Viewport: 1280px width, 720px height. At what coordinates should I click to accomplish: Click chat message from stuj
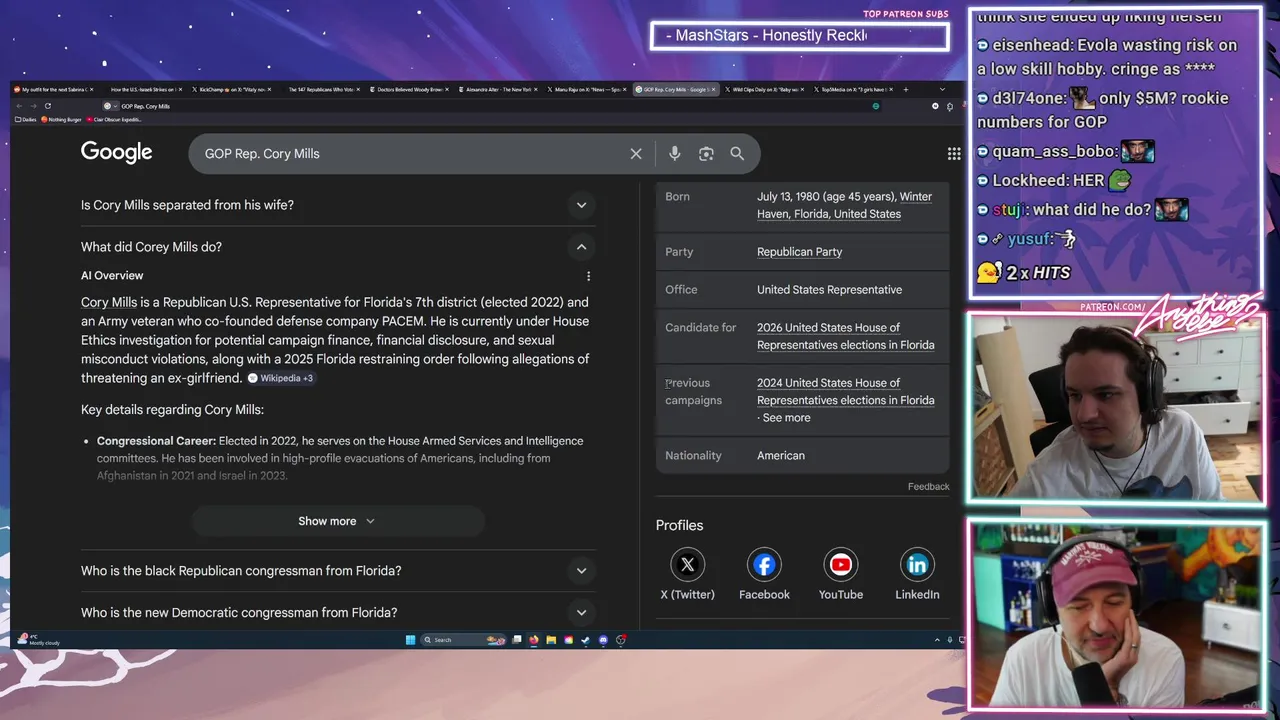coord(1082,210)
